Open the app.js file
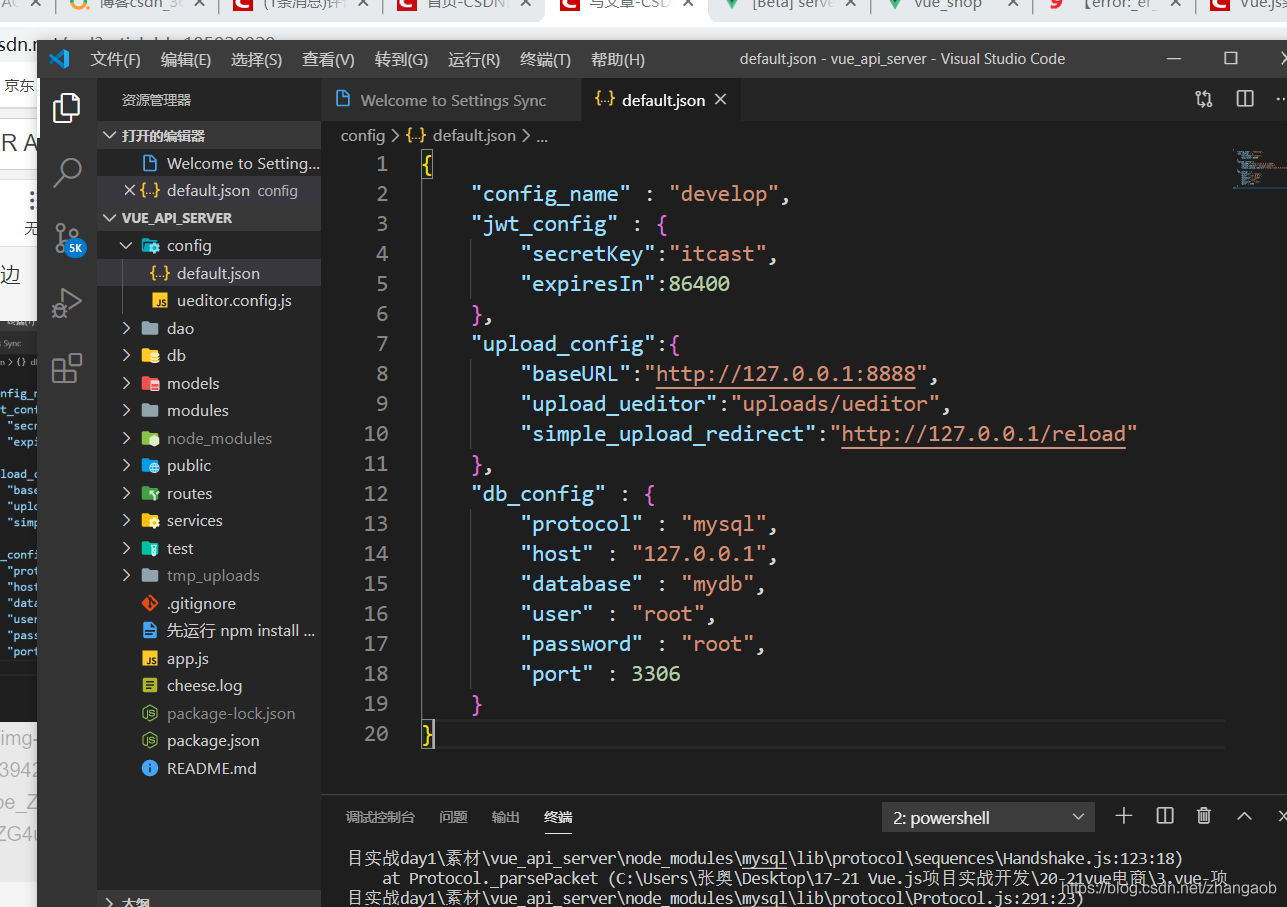Screen dimensions: 1287x907 pyautogui.click(x=209, y=658)
